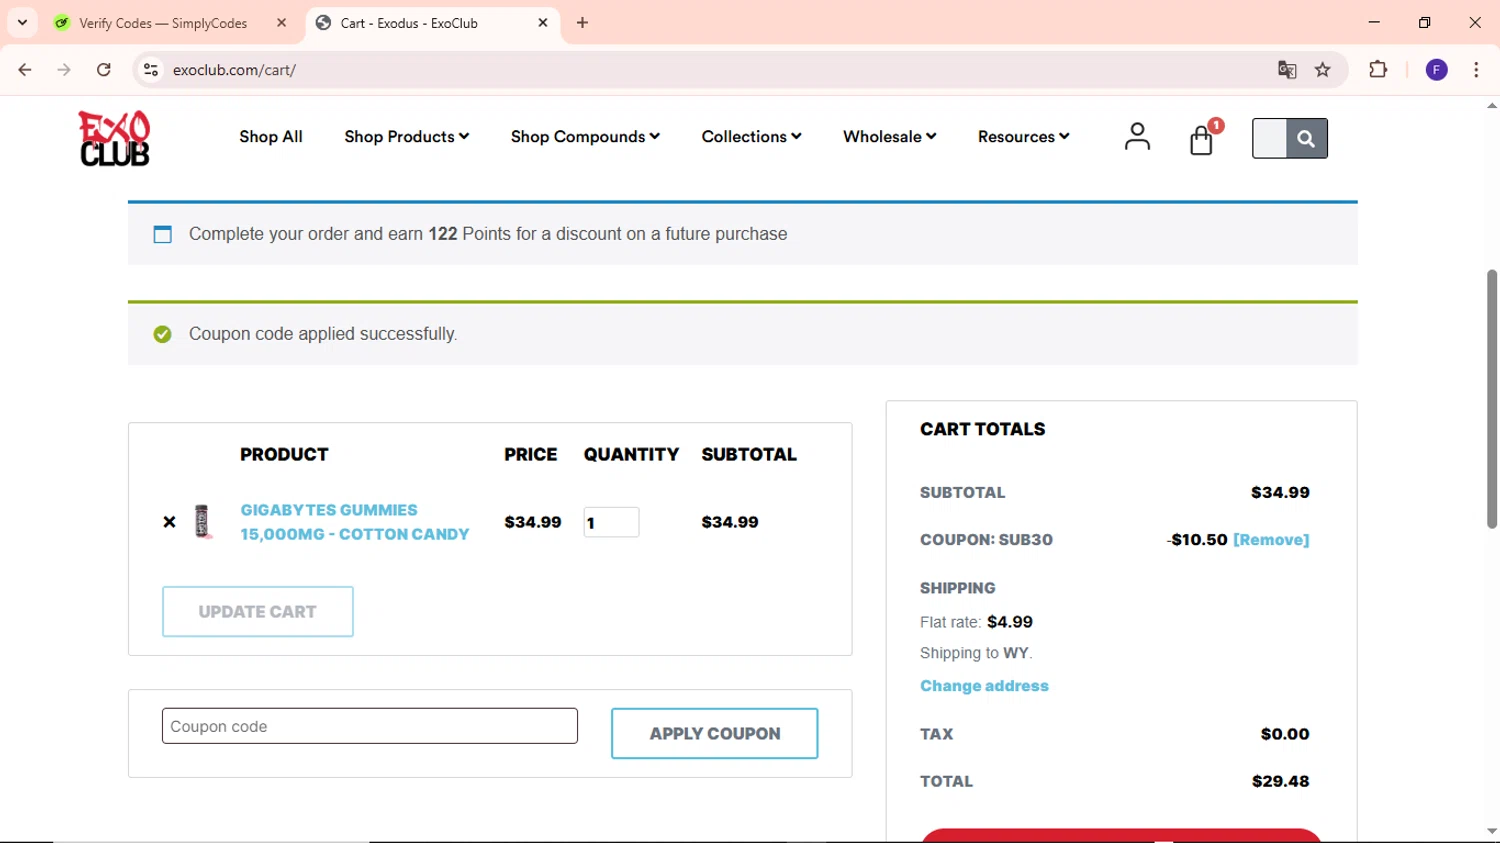Click the address bar URL
Image resolution: width=1500 pixels, height=843 pixels.
click(234, 70)
